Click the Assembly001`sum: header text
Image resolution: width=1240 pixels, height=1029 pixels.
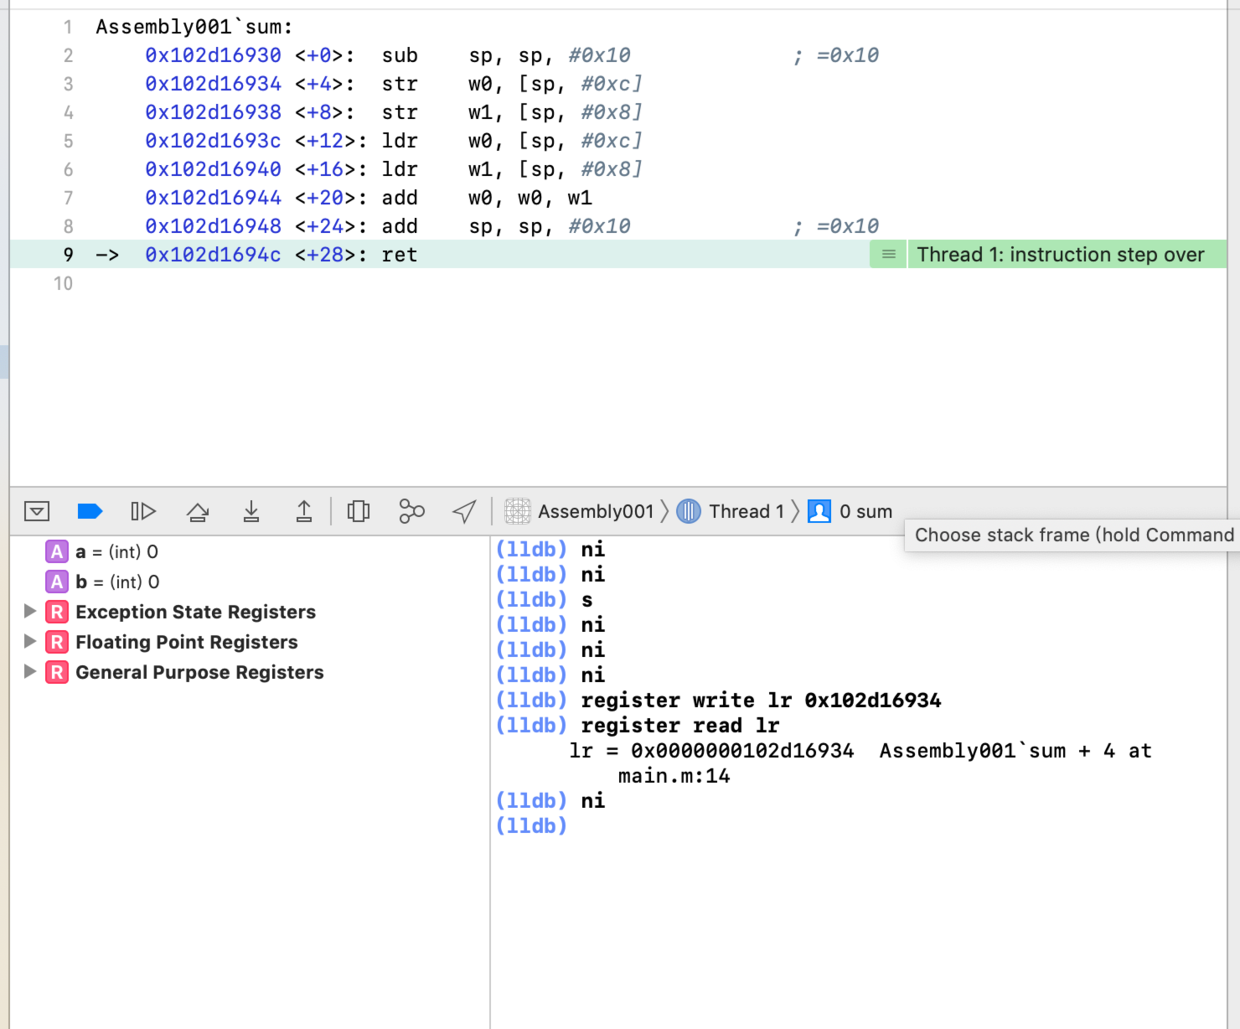pos(194,27)
